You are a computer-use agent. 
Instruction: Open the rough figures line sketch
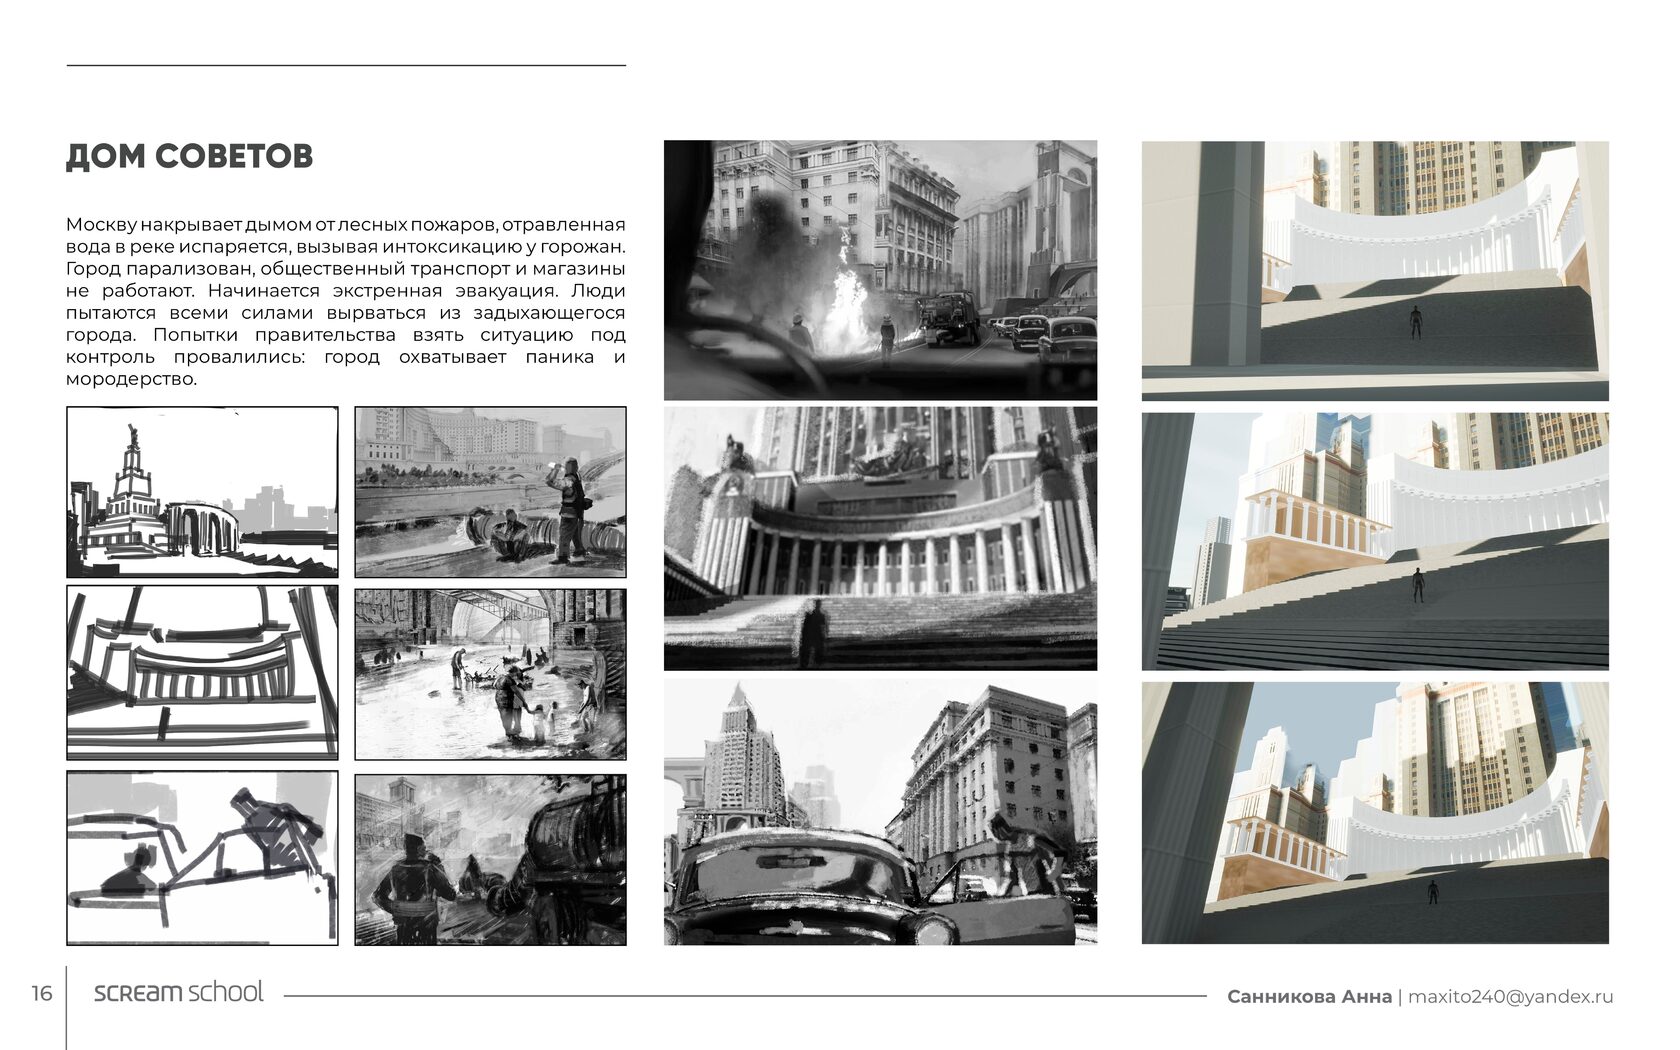click(x=202, y=857)
